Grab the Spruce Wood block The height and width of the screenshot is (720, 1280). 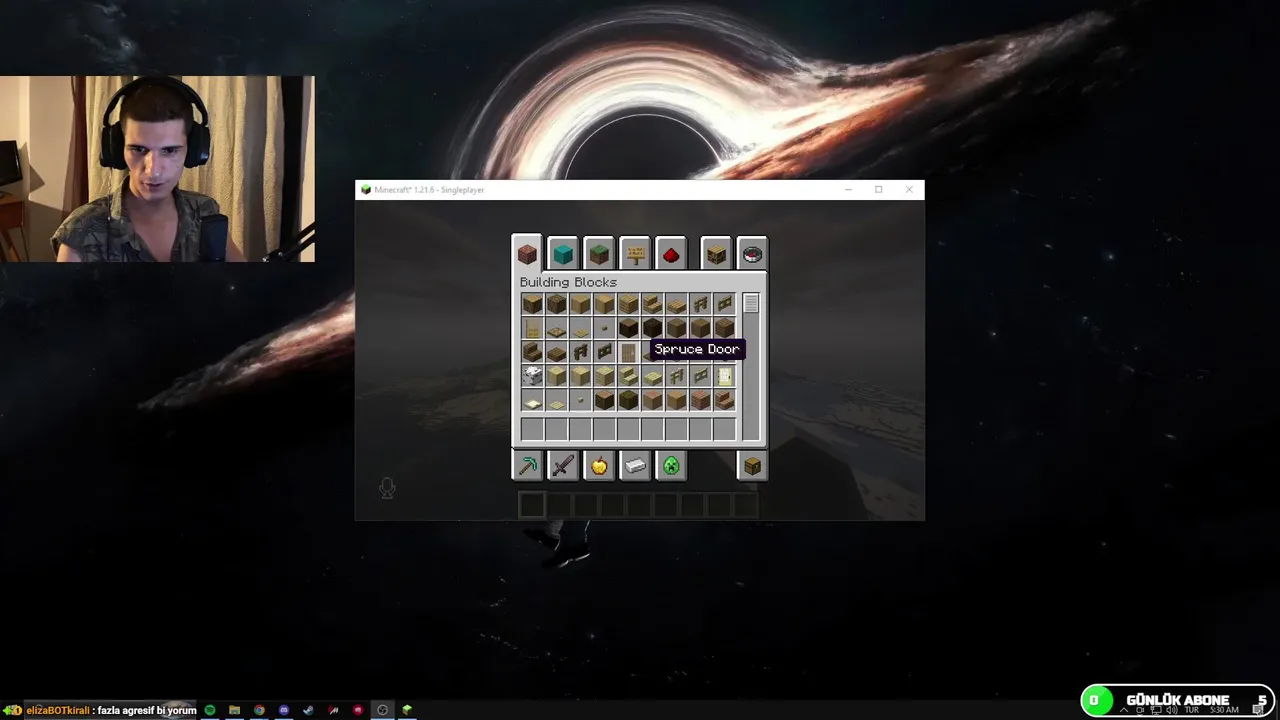652,328
